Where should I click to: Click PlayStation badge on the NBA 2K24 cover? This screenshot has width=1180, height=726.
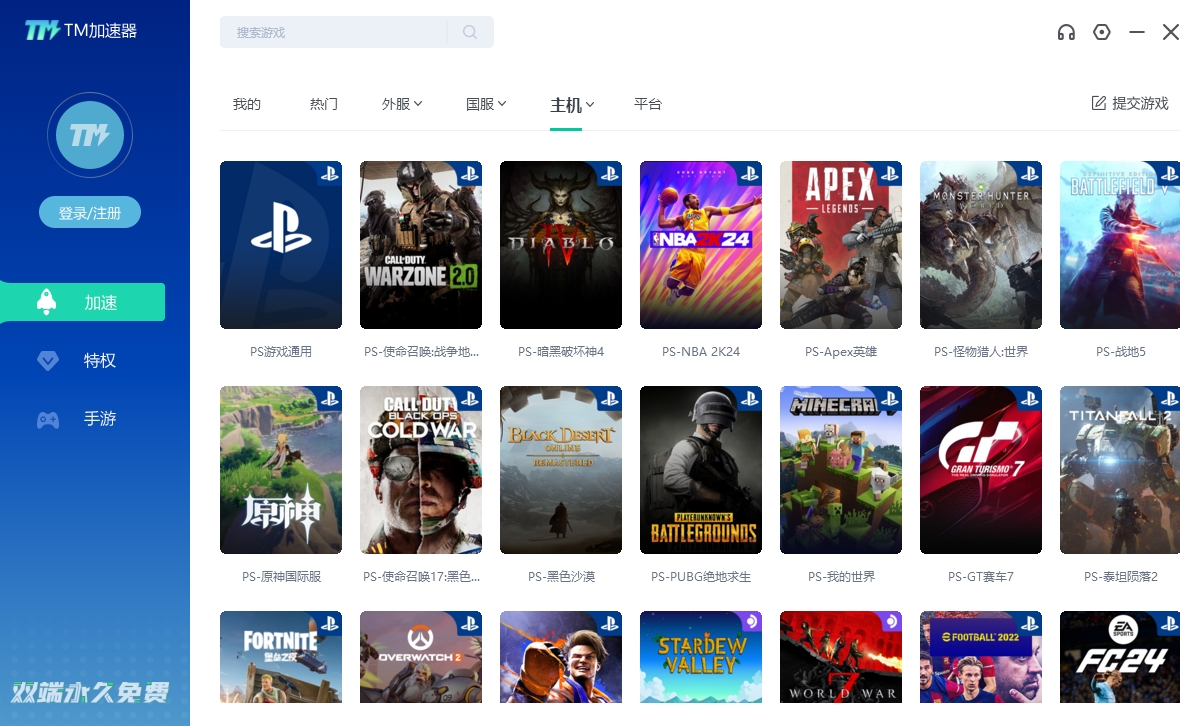[750, 175]
